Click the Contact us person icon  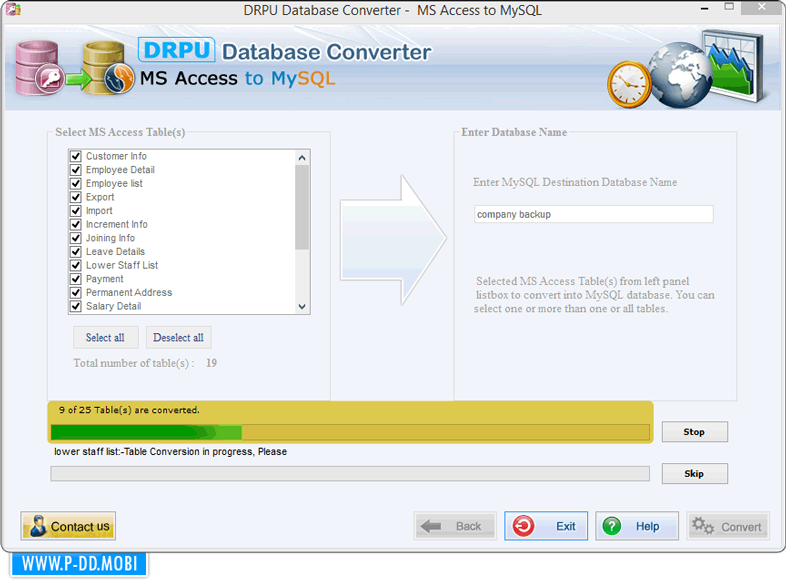point(38,526)
